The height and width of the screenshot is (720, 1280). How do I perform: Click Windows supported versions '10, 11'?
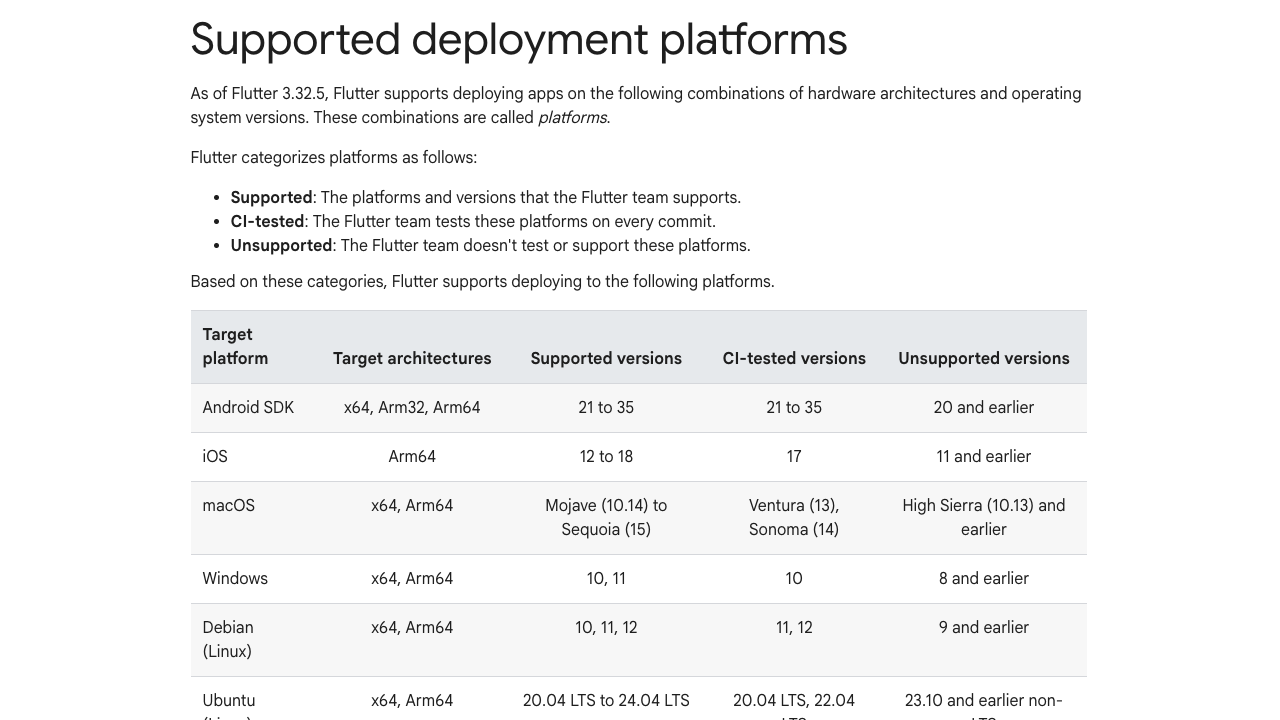tap(606, 578)
